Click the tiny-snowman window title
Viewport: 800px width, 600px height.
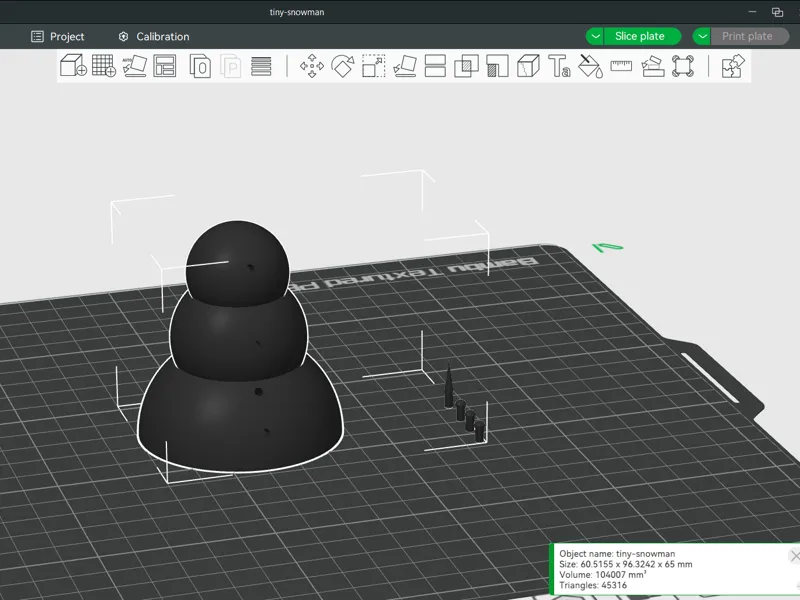(x=297, y=12)
